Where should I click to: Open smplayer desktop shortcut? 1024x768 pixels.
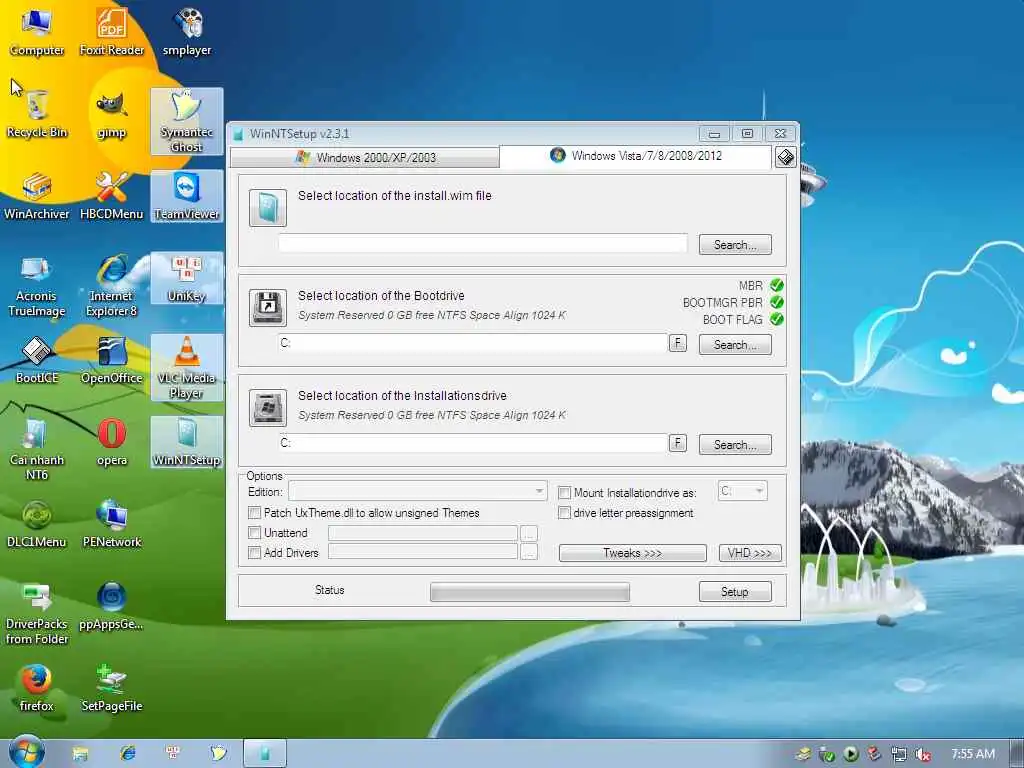(187, 32)
